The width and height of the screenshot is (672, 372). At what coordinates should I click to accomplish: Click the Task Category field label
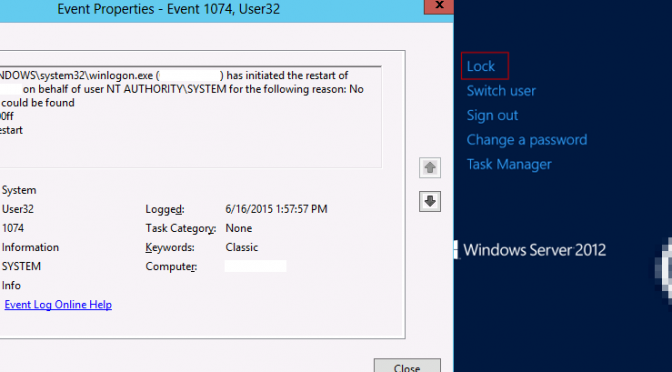181,228
